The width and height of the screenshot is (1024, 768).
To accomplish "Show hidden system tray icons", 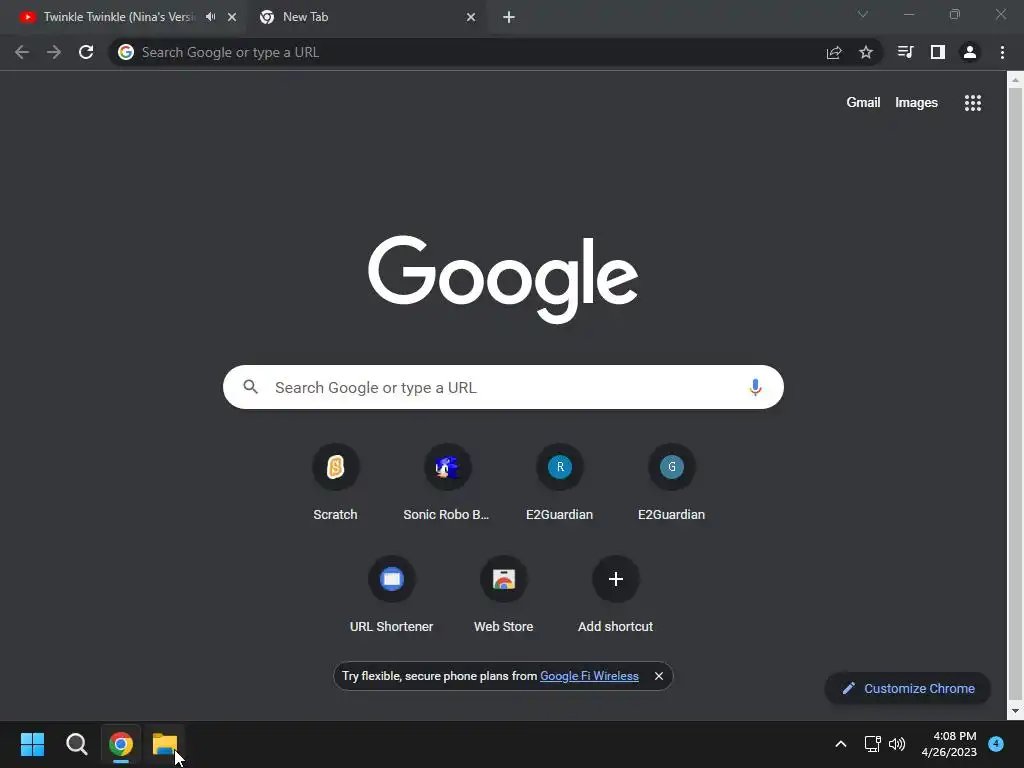I will coord(840,744).
